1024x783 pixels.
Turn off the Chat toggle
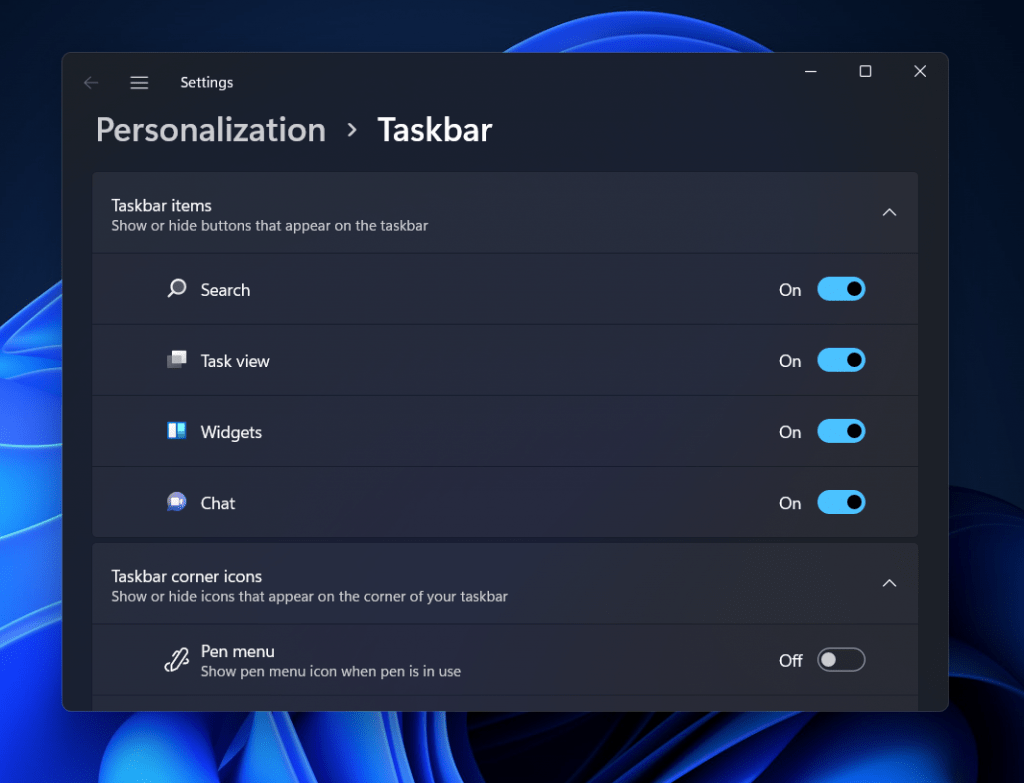841,502
